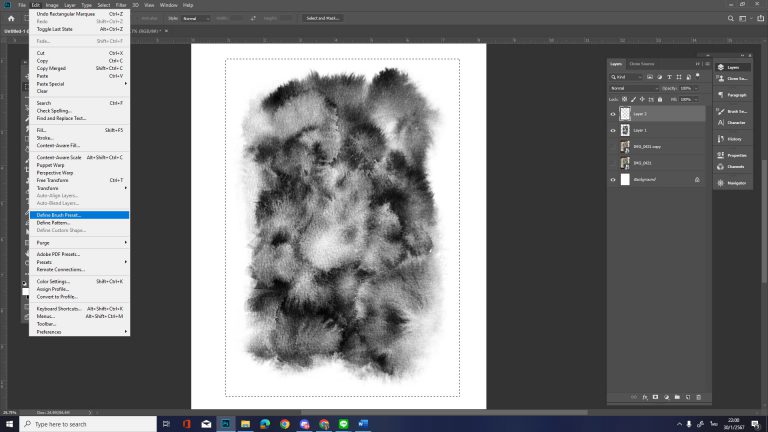Open the Navigator panel icon
768x432 pixels.
735,183
